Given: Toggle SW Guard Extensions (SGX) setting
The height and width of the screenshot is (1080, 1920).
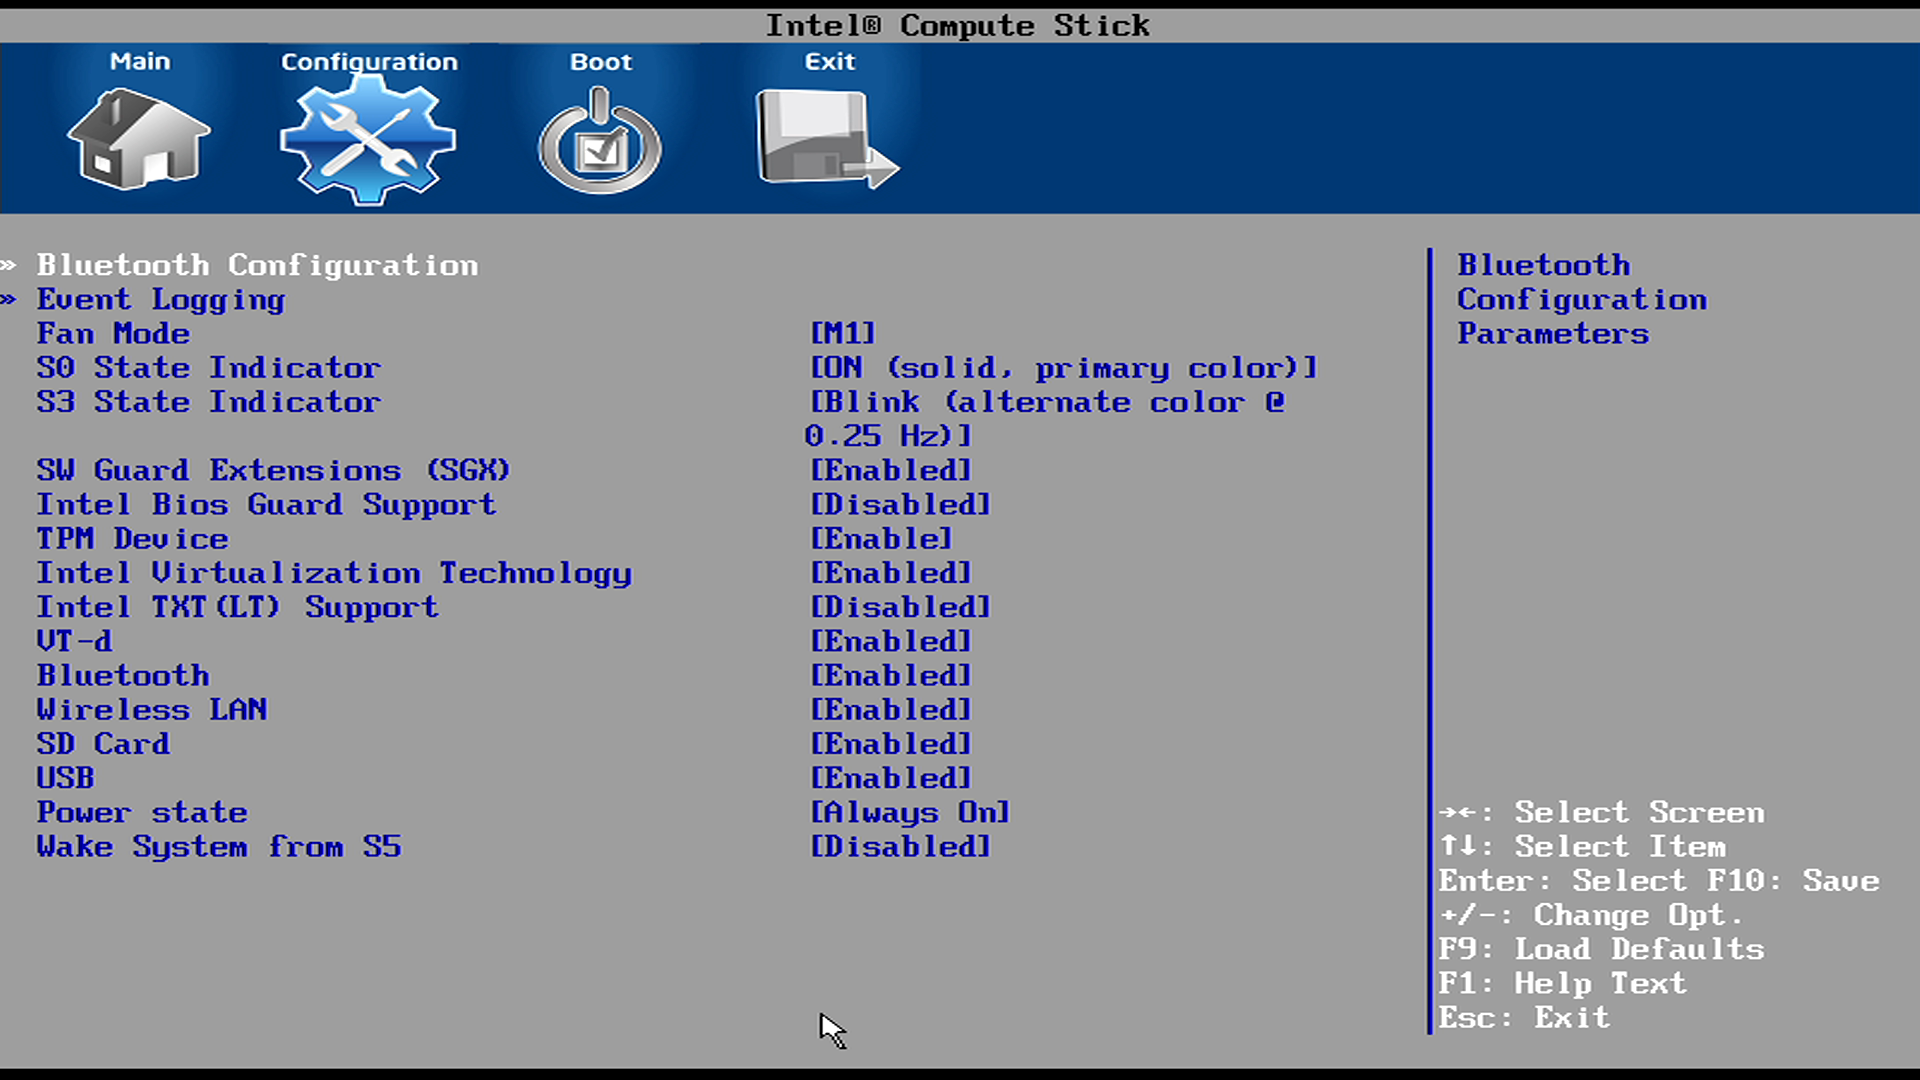Looking at the screenshot, I should pyautogui.click(x=273, y=470).
